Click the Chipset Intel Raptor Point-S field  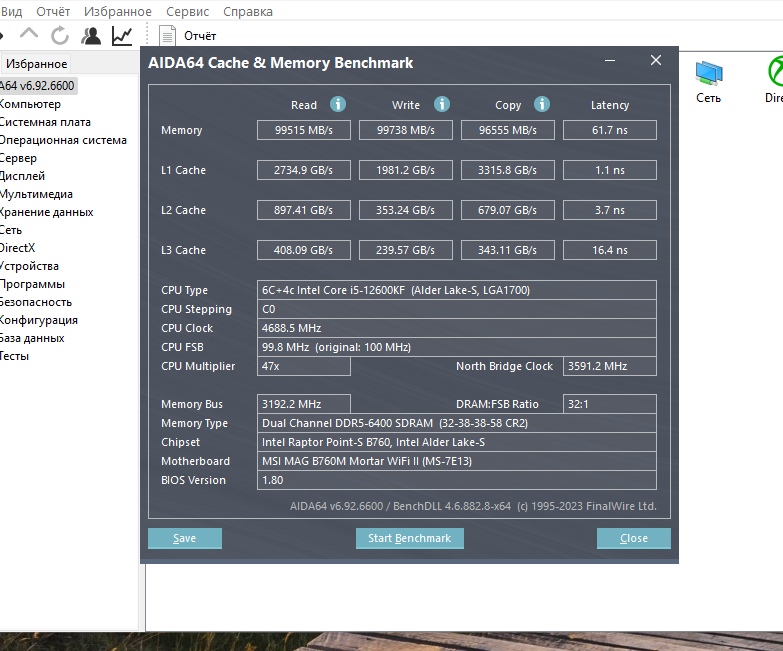tap(456, 442)
